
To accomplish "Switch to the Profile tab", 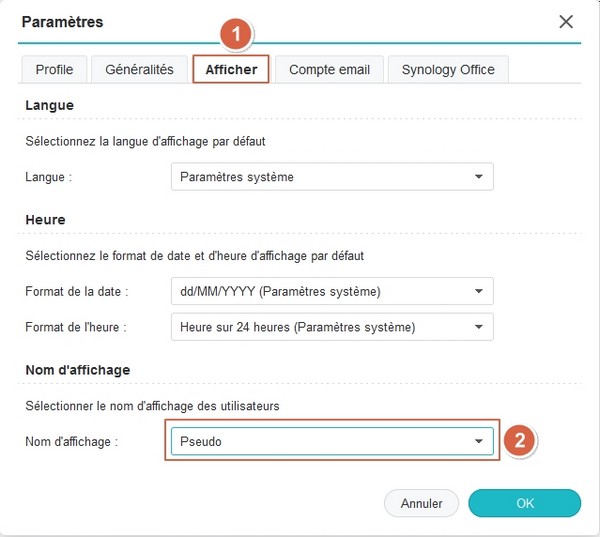I will [x=54, y=69].
